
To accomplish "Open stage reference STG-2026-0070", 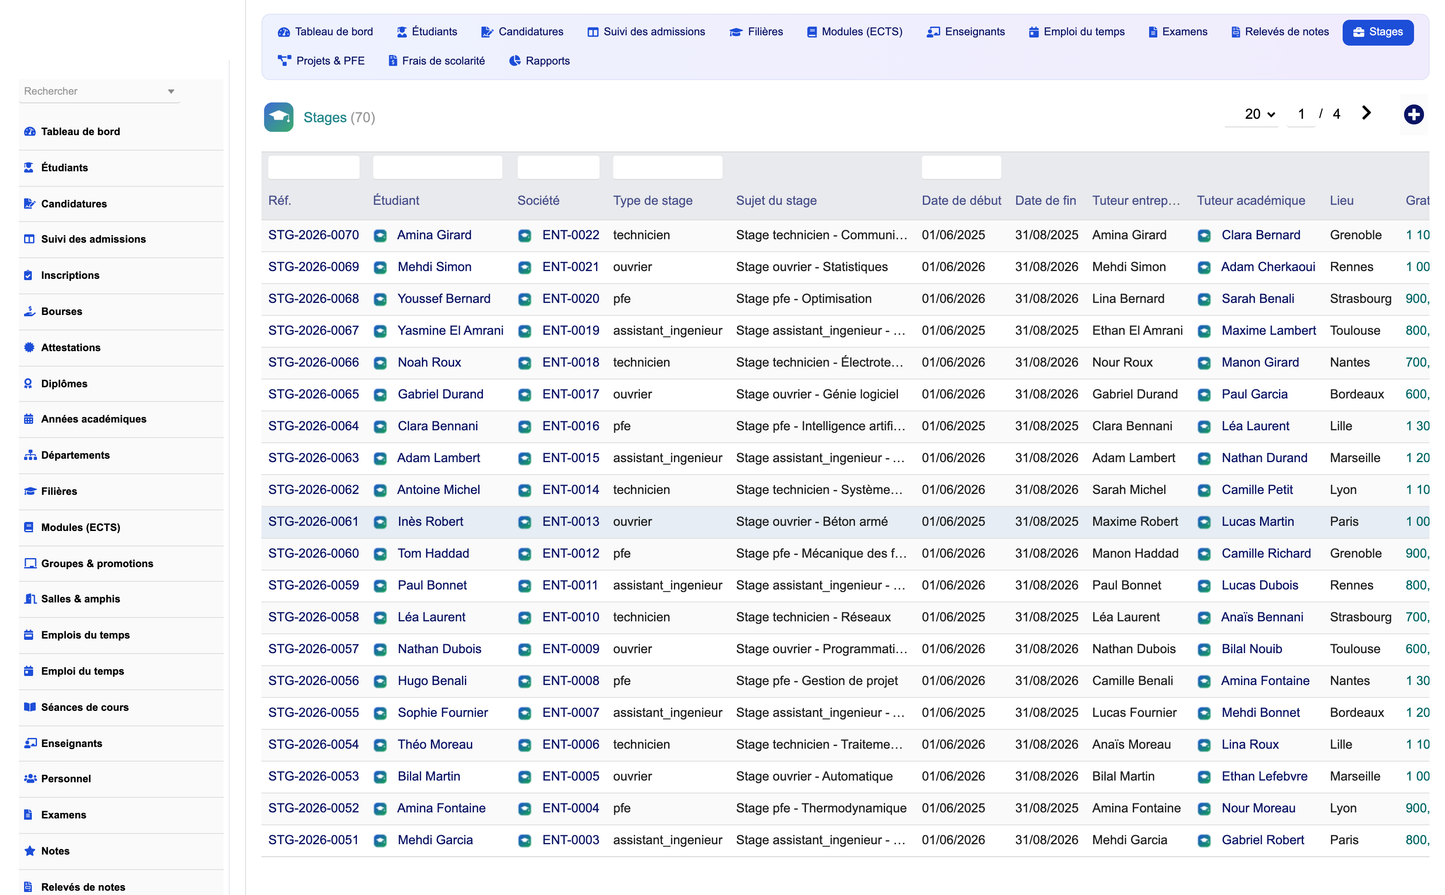I will pos(313,235).
